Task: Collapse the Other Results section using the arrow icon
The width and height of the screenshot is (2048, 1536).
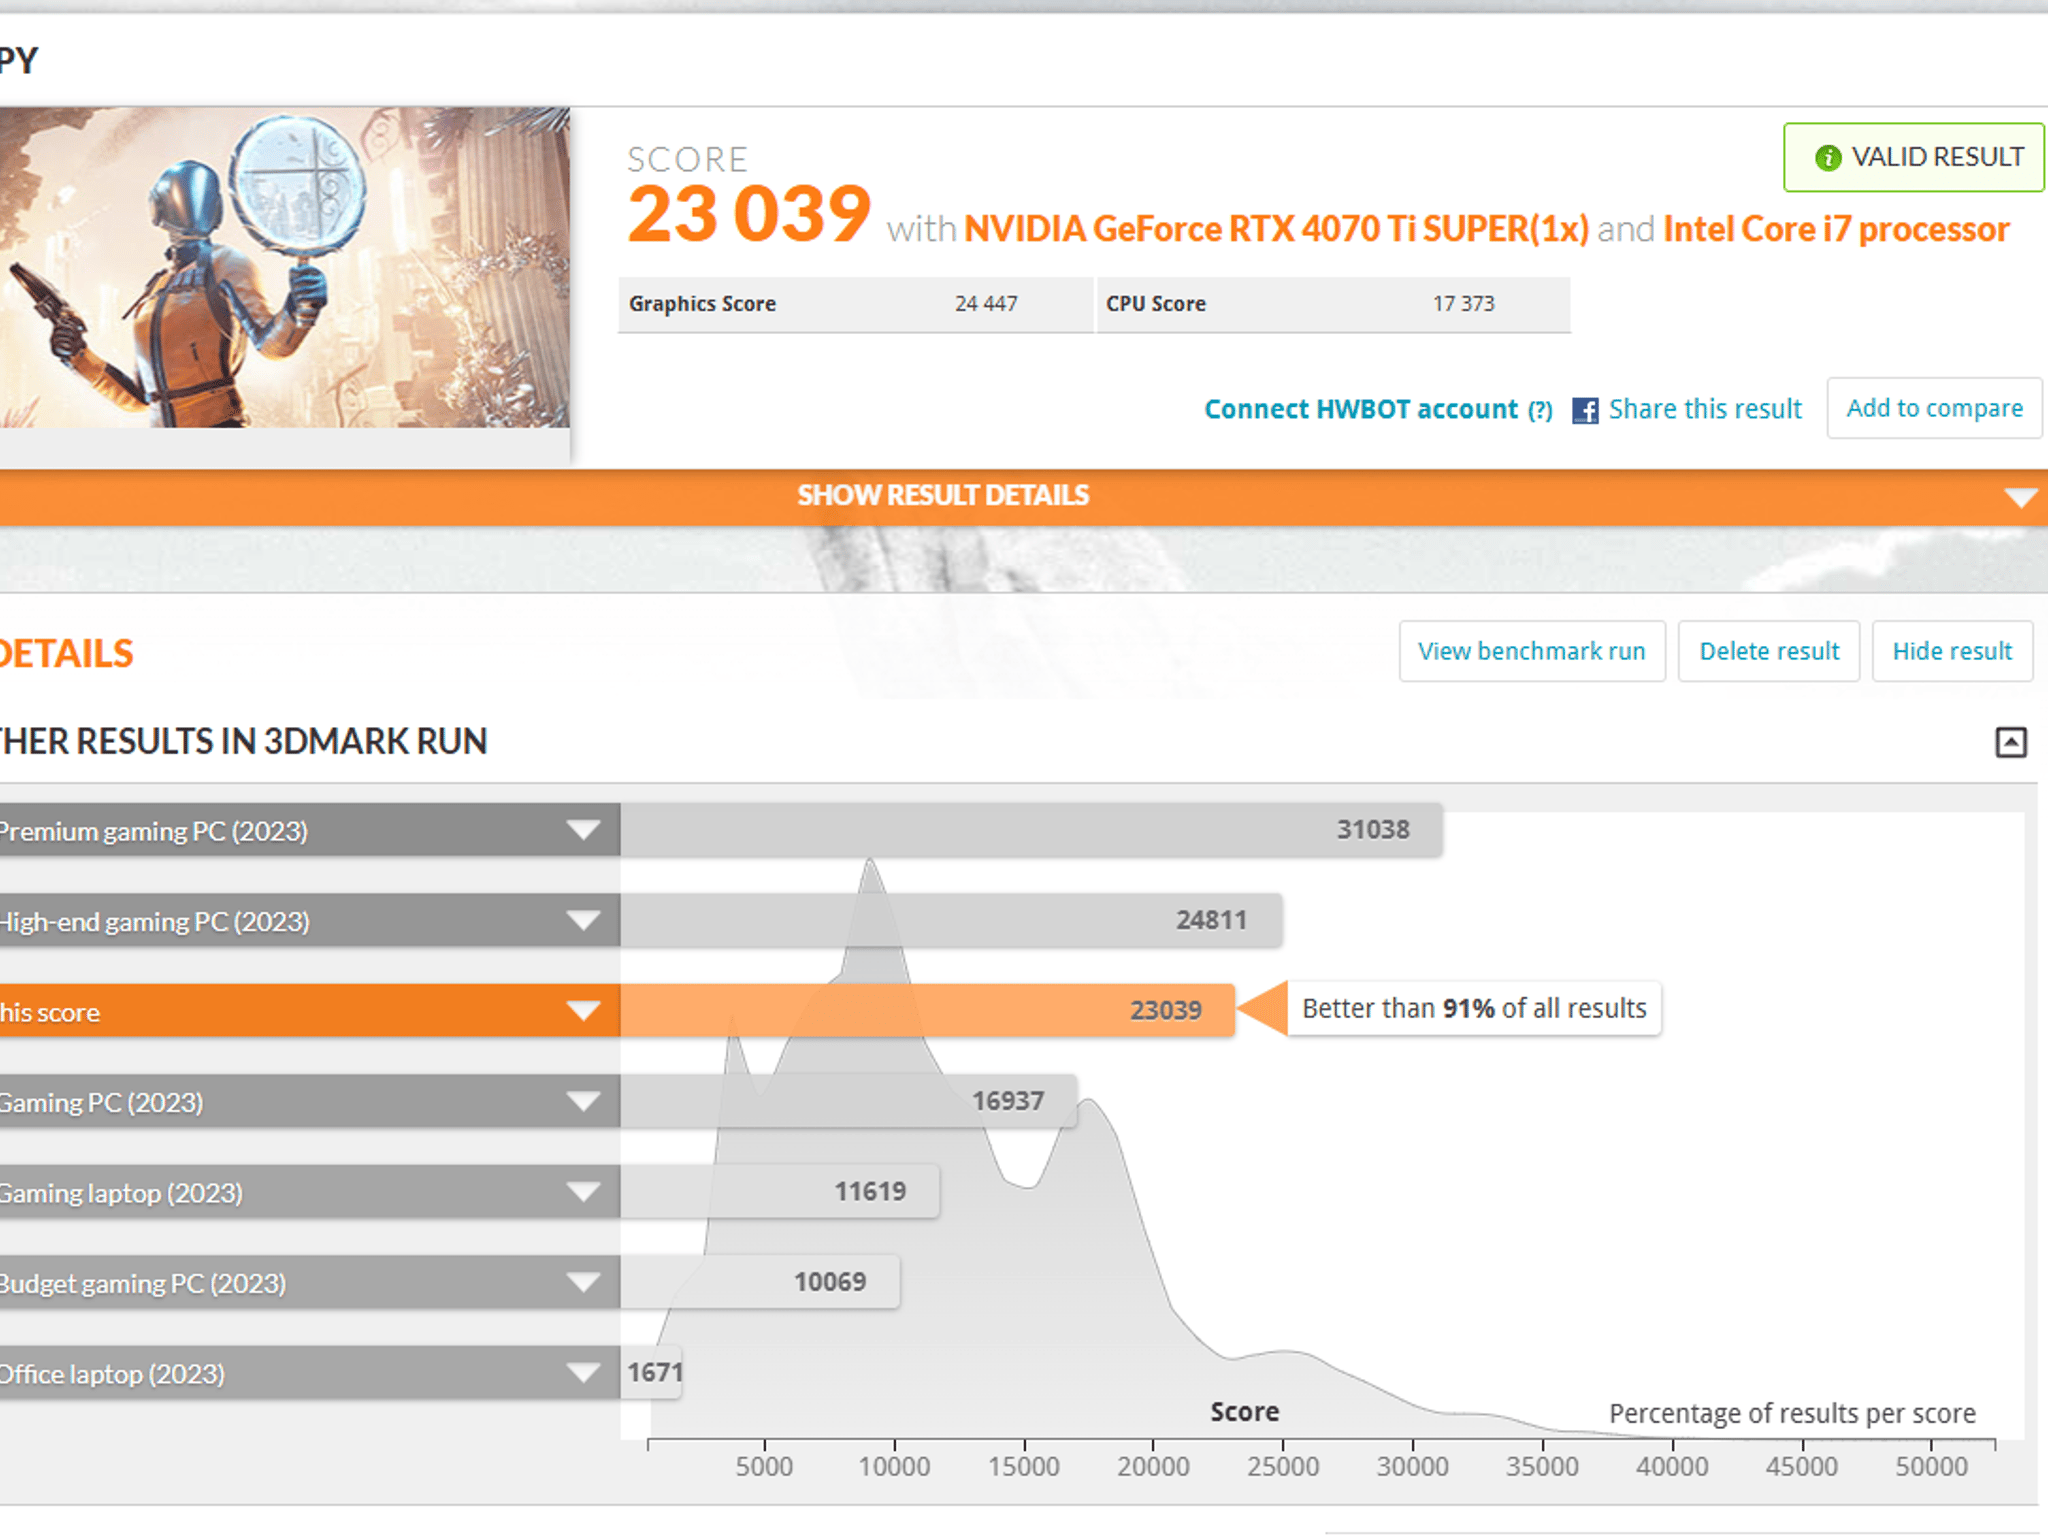Action: 2011,742
